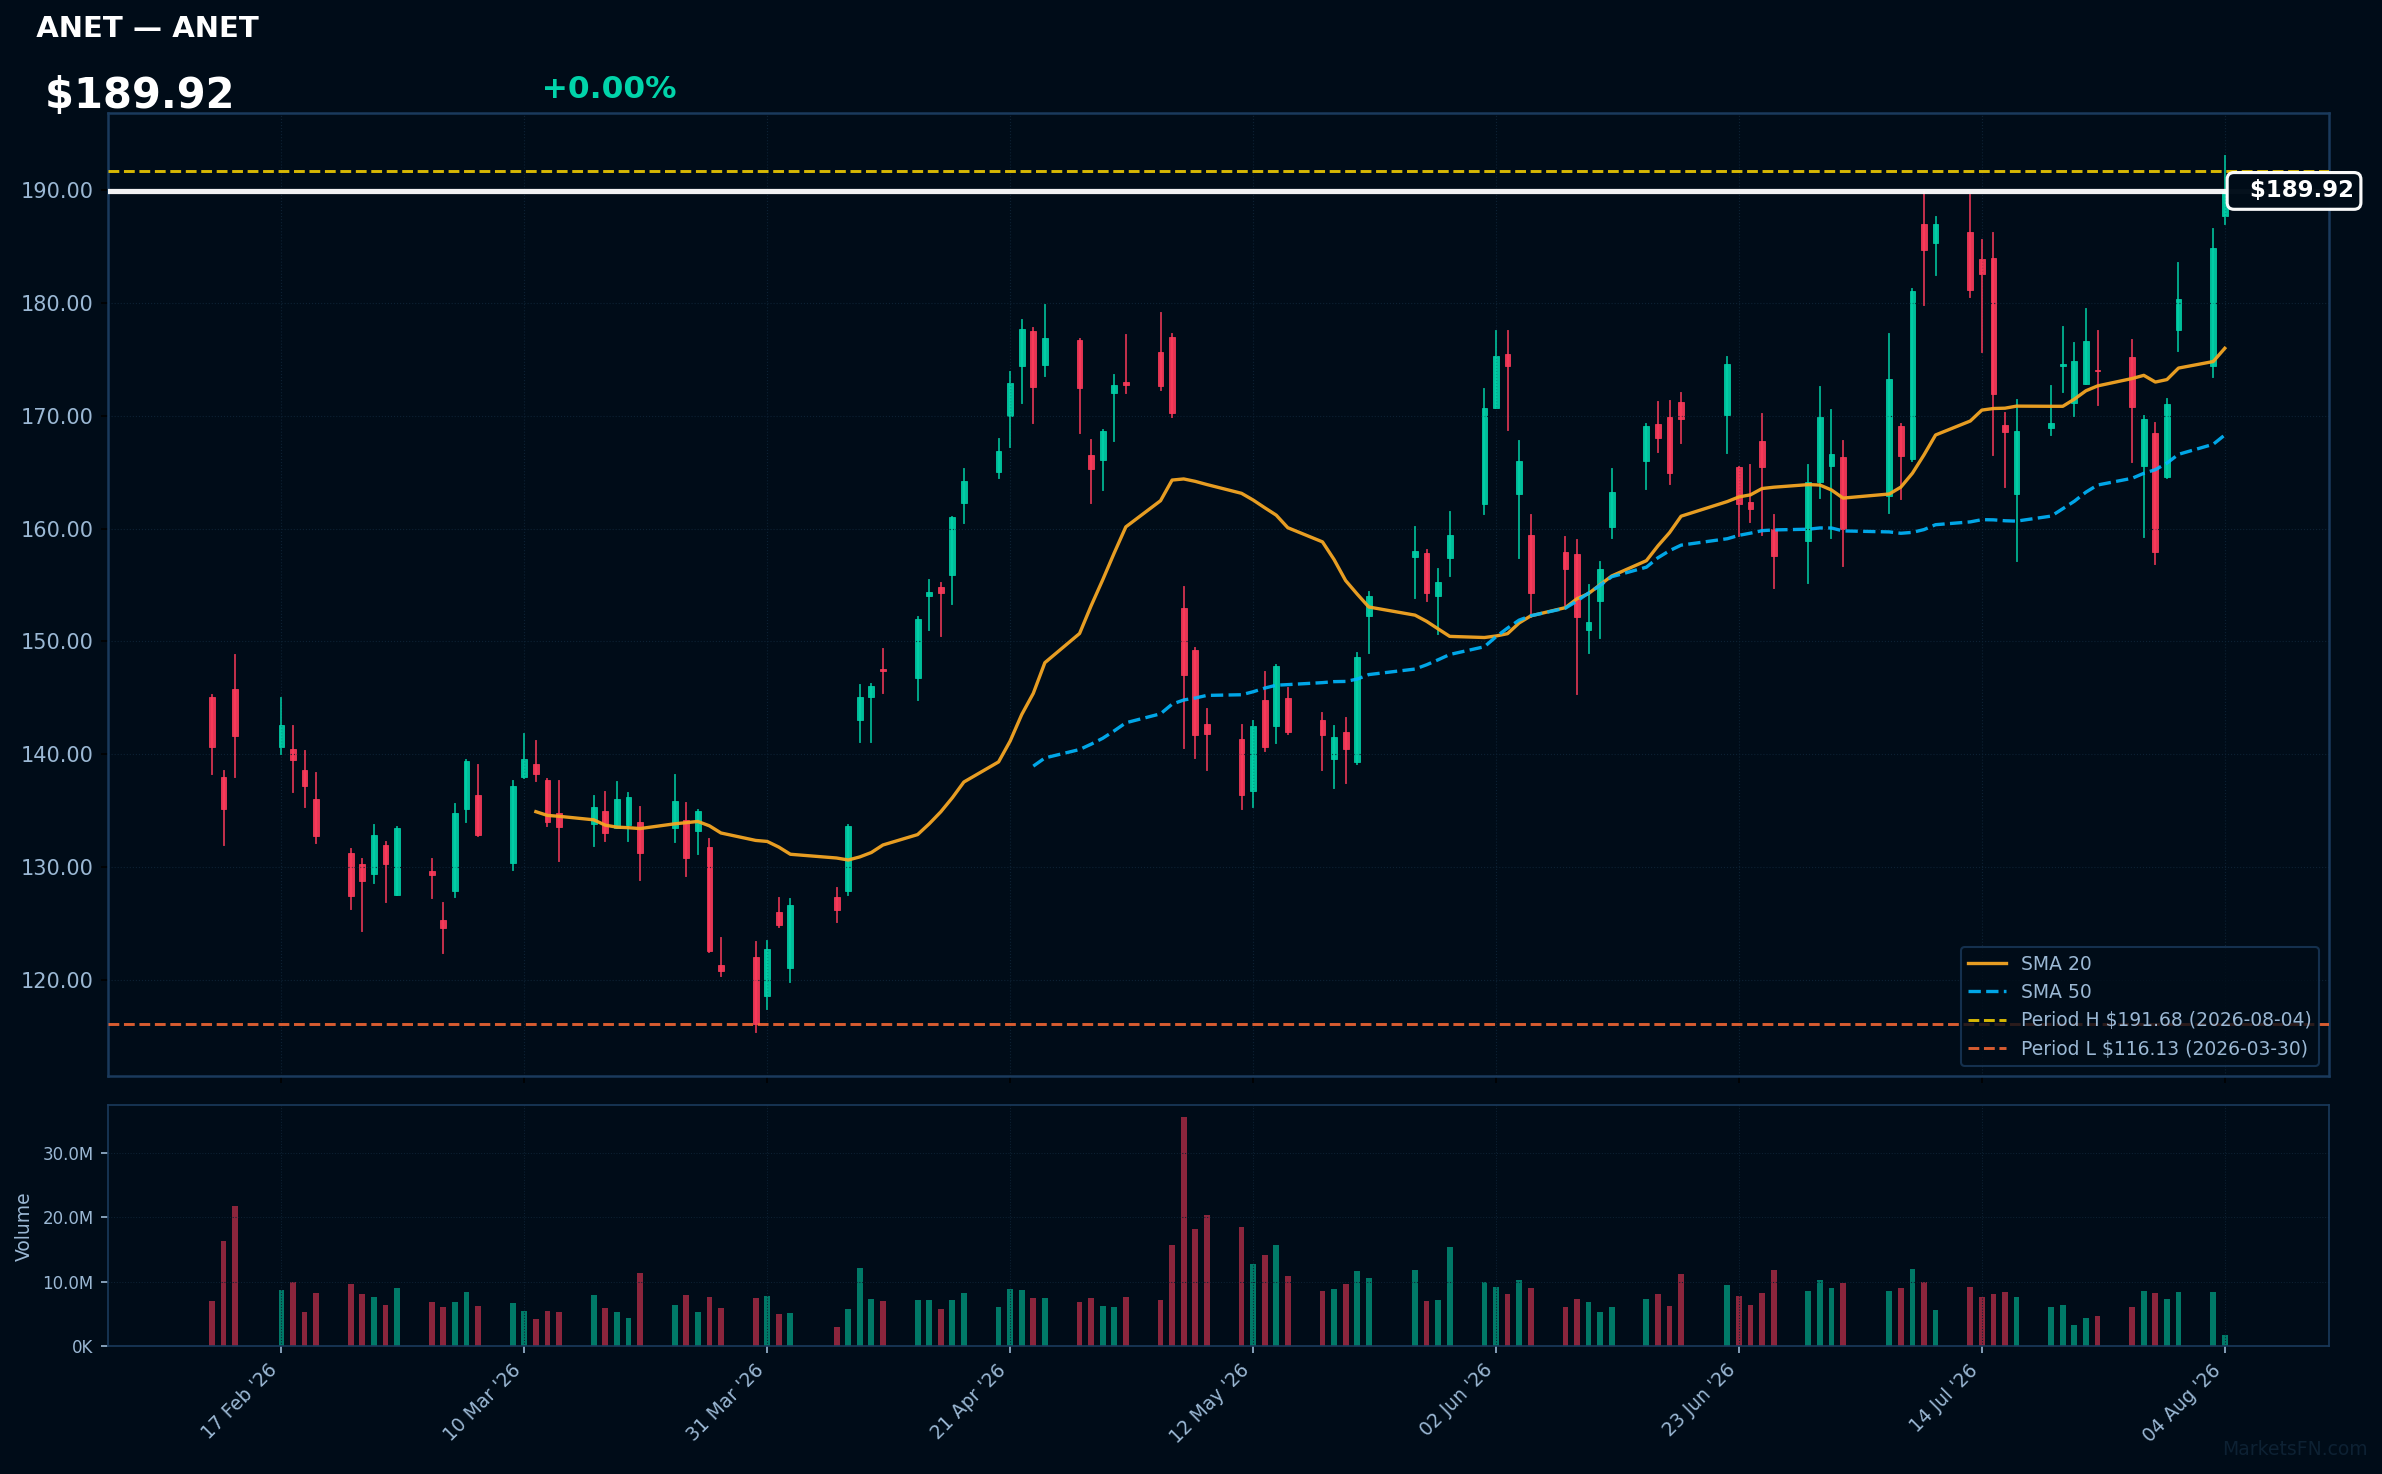Click the +0.00% change value
Viewport: 2382px width, 1474px height.
coord(609,88)
